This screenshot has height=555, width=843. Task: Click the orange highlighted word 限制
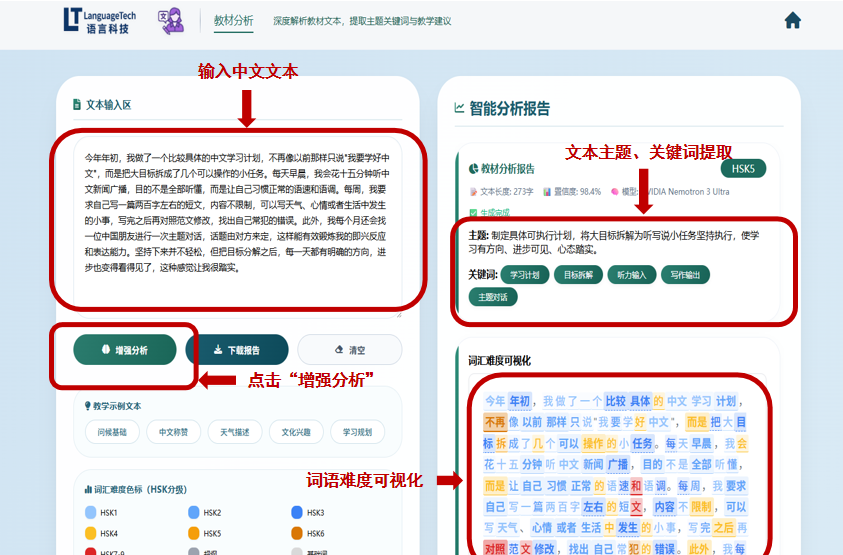point(702,507)
